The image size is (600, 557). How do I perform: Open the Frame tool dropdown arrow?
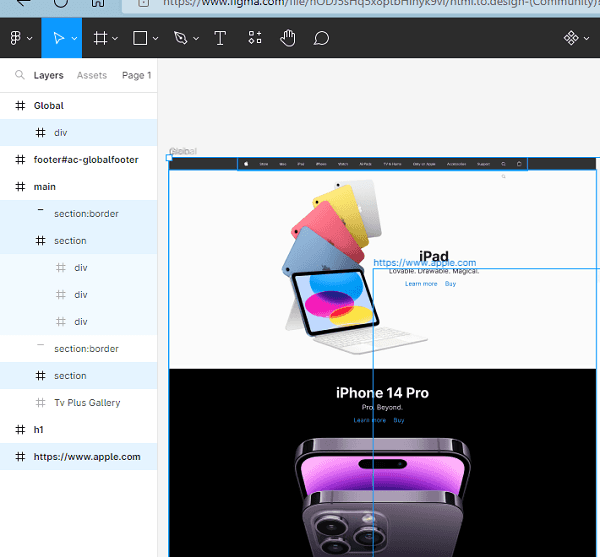click(x=116, y=39)
